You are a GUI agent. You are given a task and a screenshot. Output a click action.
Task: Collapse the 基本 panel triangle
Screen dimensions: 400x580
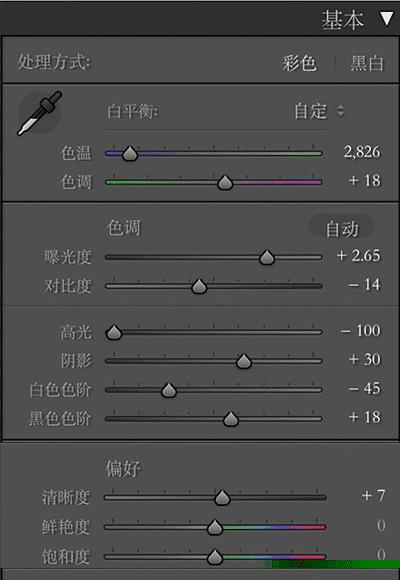coord(386,19)
